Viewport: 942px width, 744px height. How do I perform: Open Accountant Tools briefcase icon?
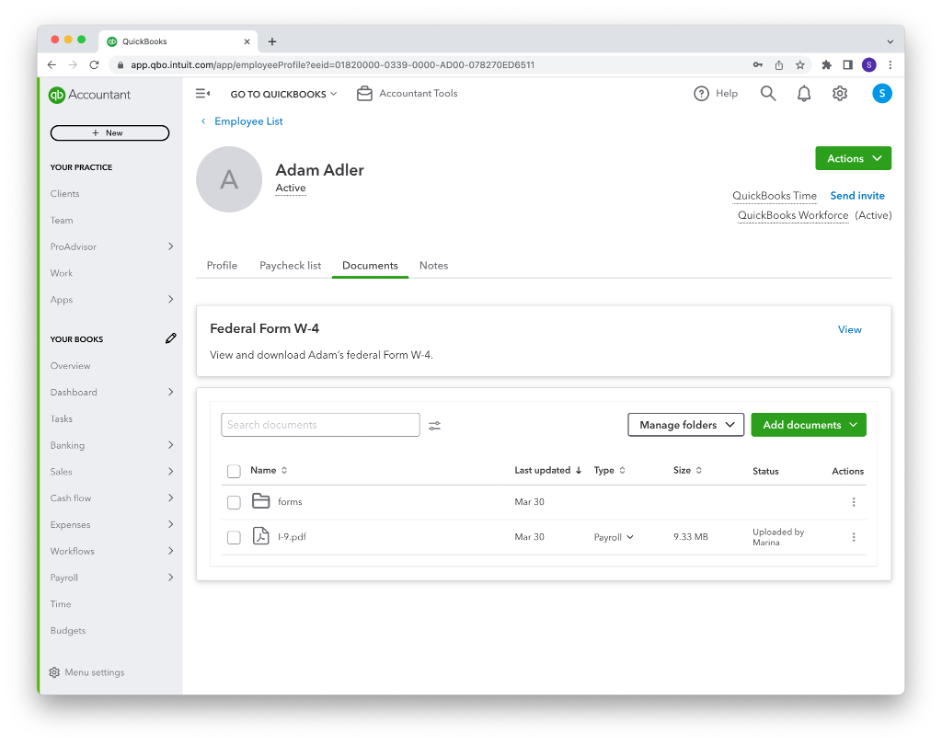364,94
